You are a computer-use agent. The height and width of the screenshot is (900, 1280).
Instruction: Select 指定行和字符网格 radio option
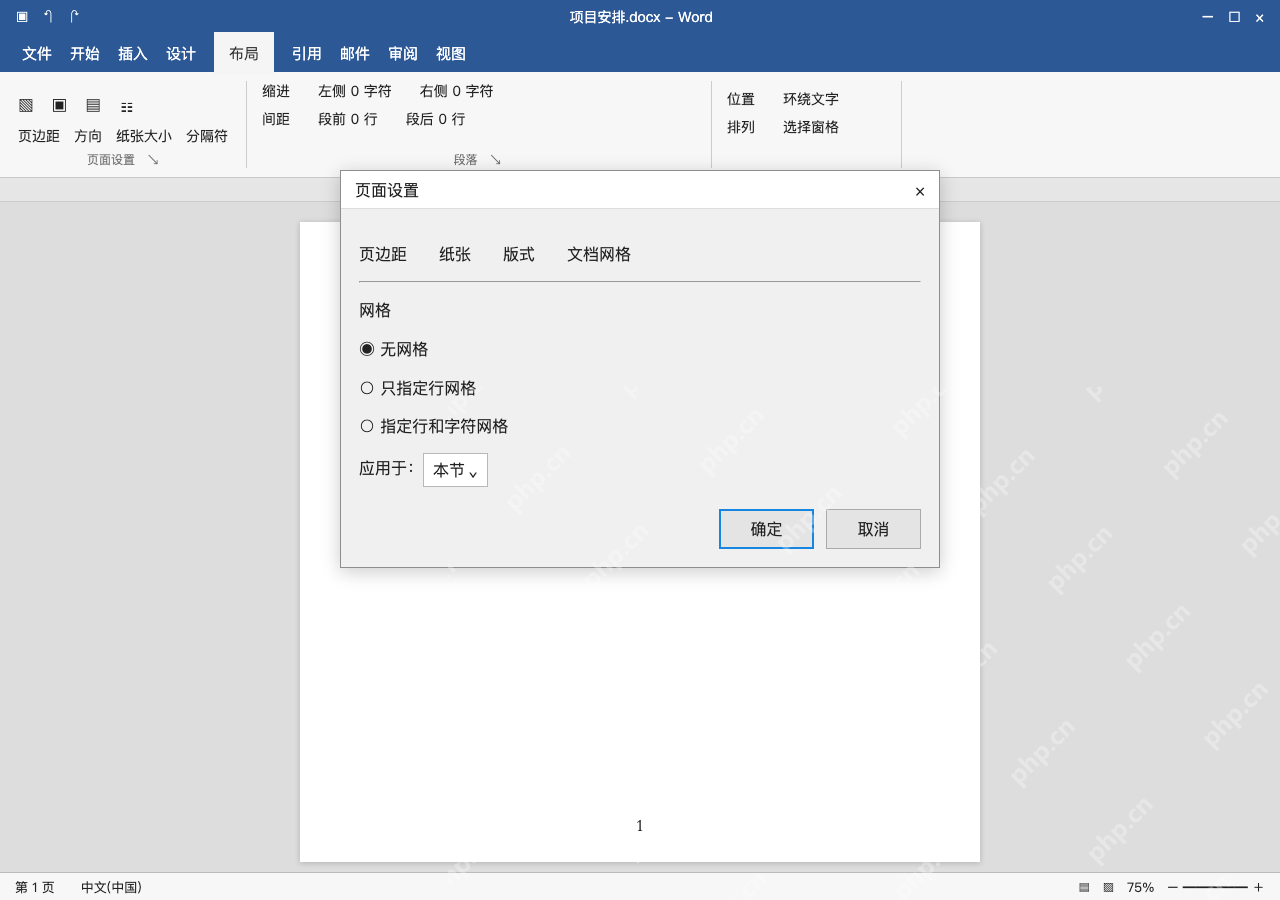(x=367, y=426)
